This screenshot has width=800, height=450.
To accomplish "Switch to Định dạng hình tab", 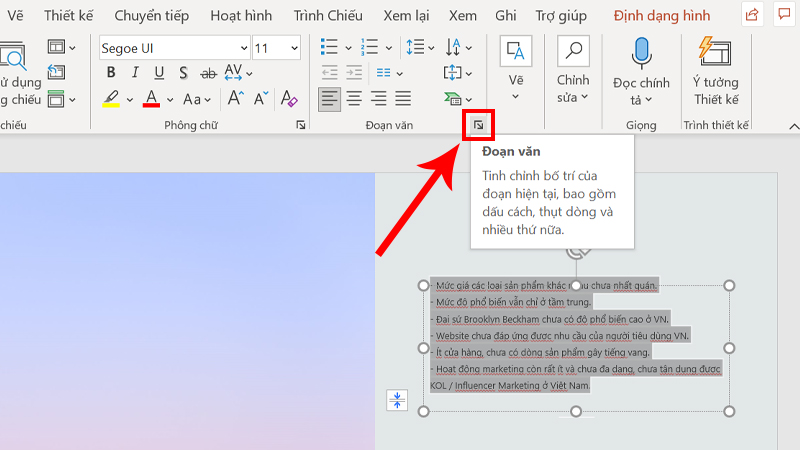I will [x=689, y=16].
